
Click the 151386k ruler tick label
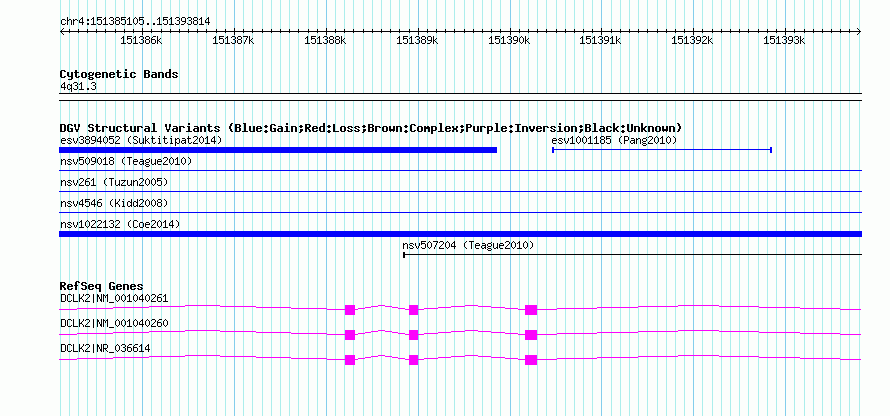(142, 41)
